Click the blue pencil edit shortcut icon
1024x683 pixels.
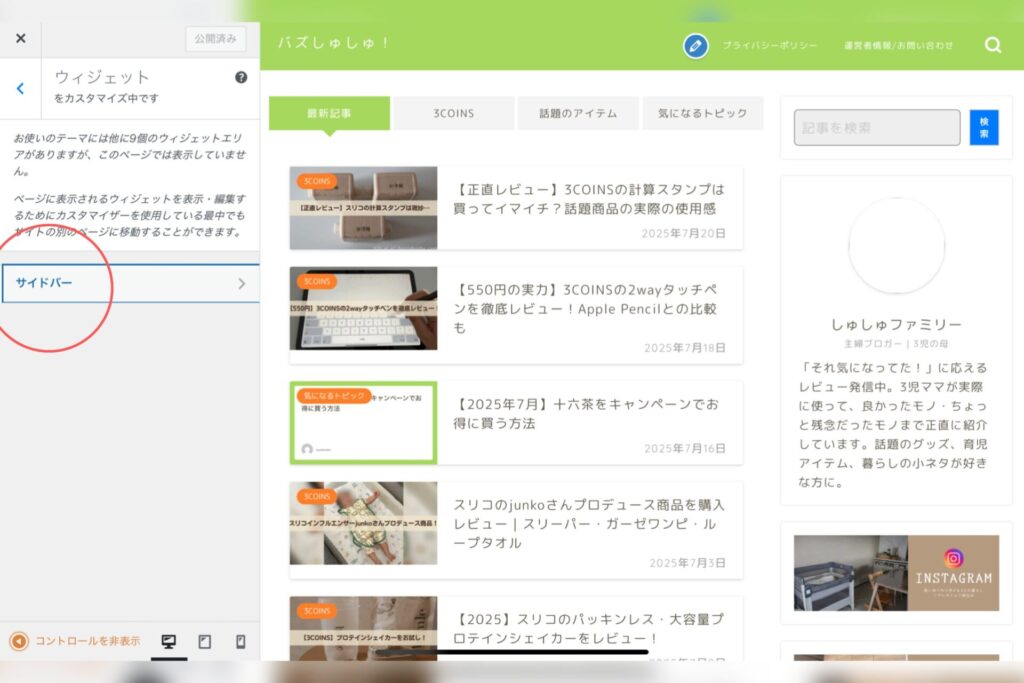pos(696,46)
